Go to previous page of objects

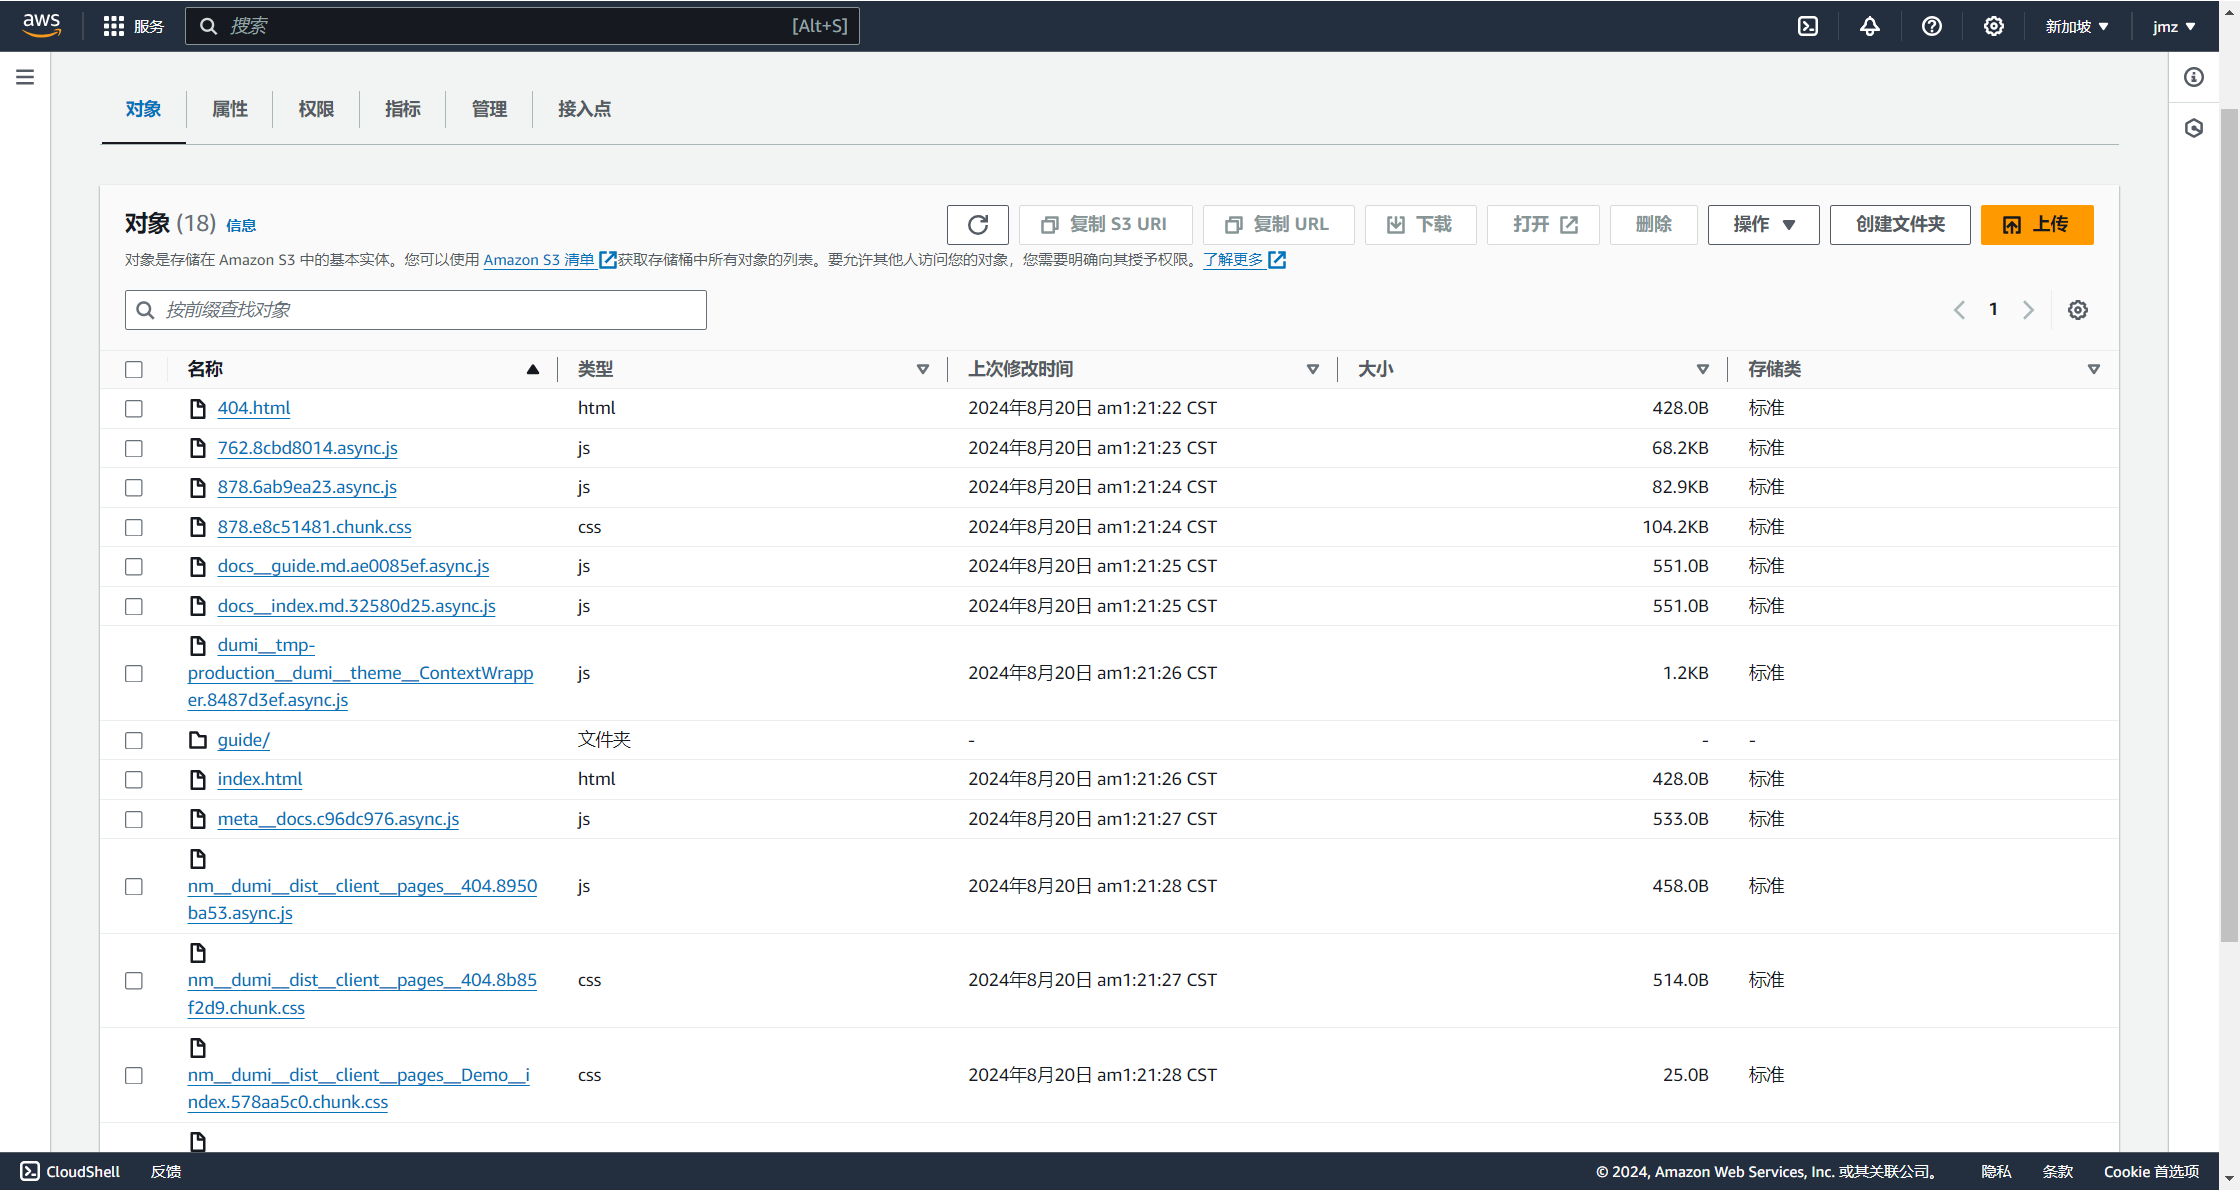(x=1959, y=310)
